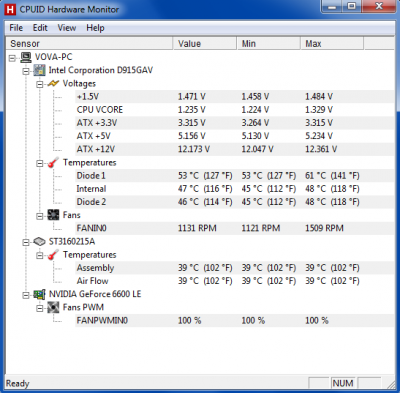Collapse the Voltages section
This screenshot has height=393, width=400.
40,84
